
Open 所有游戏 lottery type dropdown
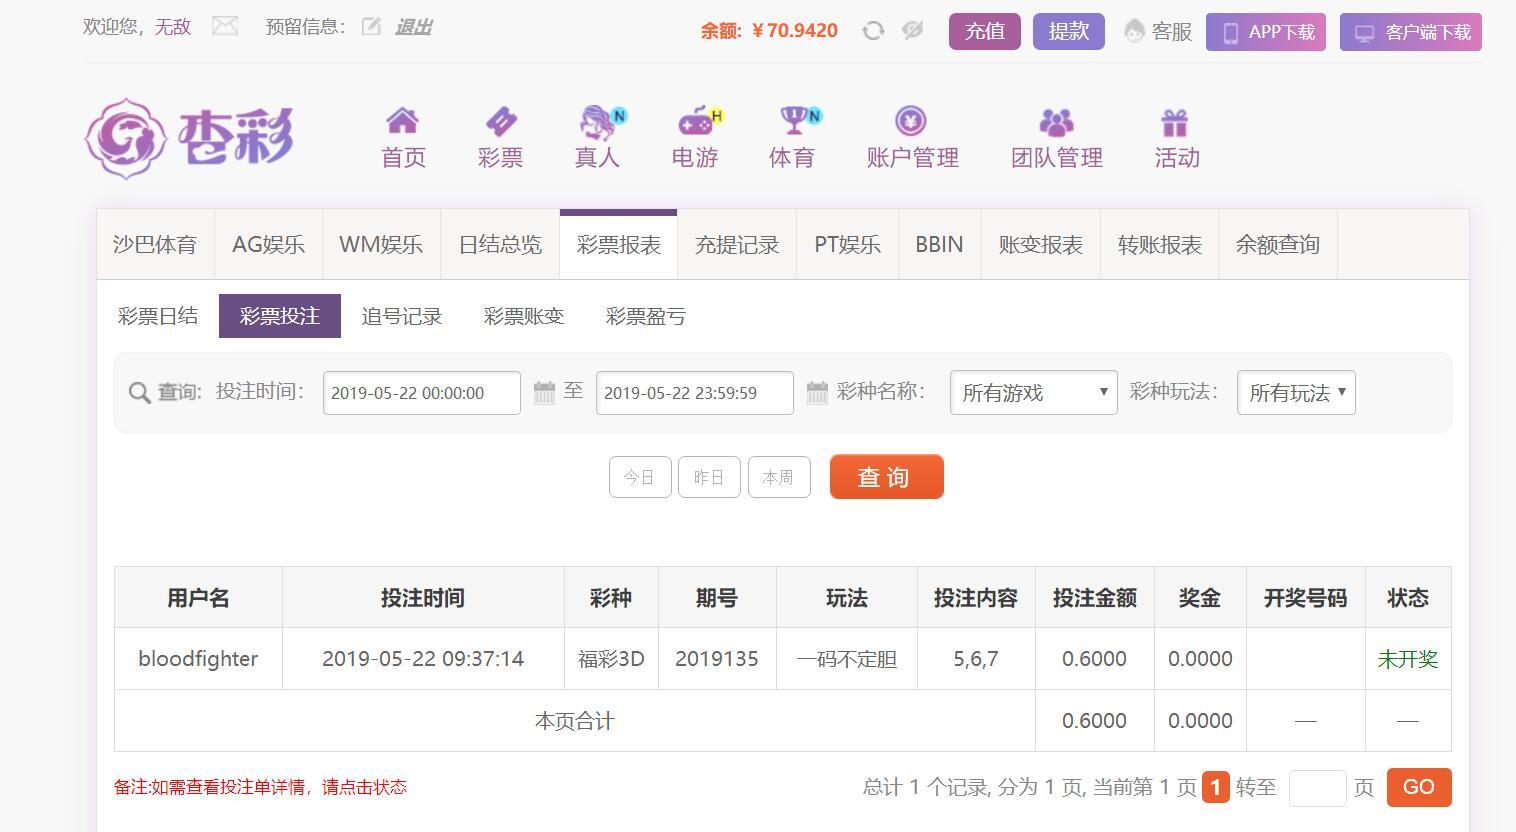tap(1034, 393)
